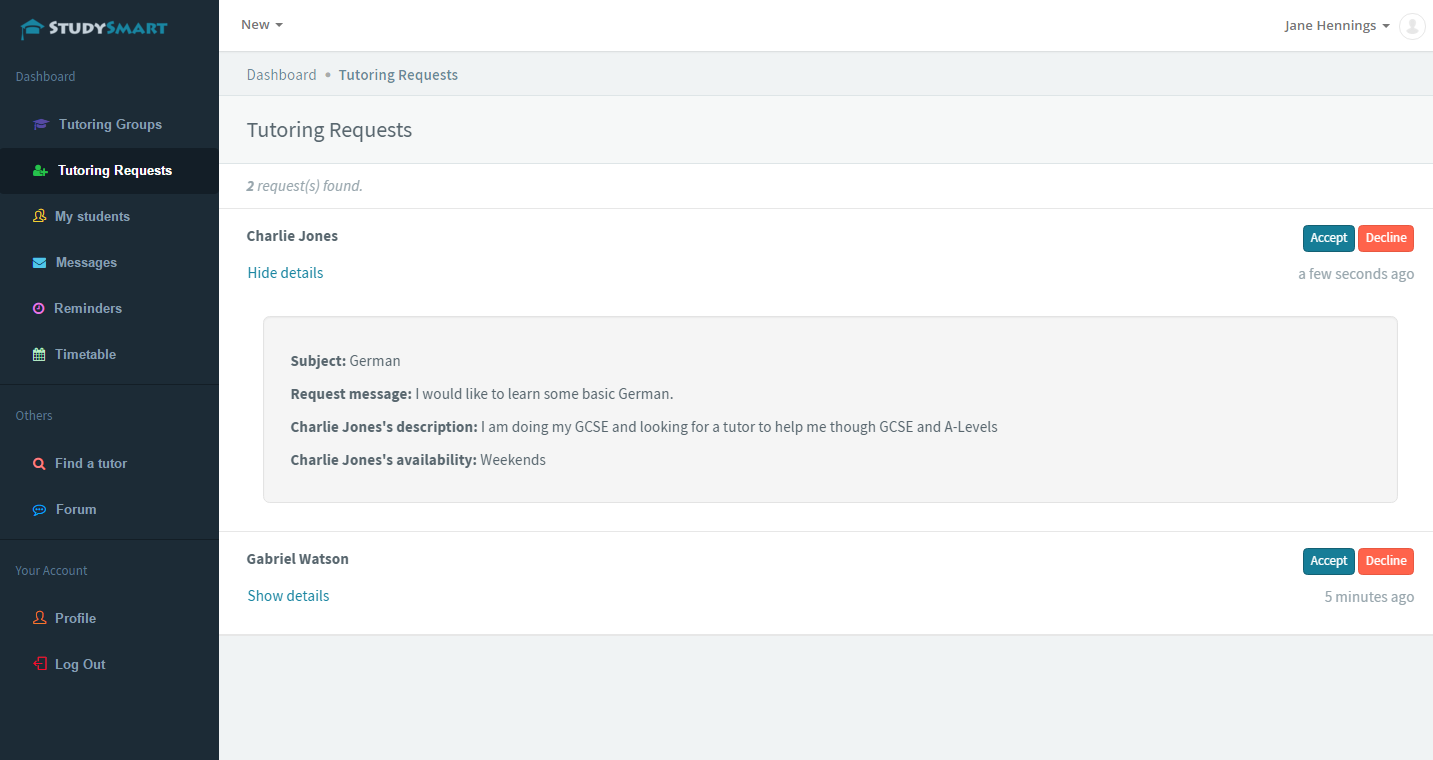Expand details for Gabriel Watson's request
Viewport: 1433px width, 760px height.
(288, 595)
